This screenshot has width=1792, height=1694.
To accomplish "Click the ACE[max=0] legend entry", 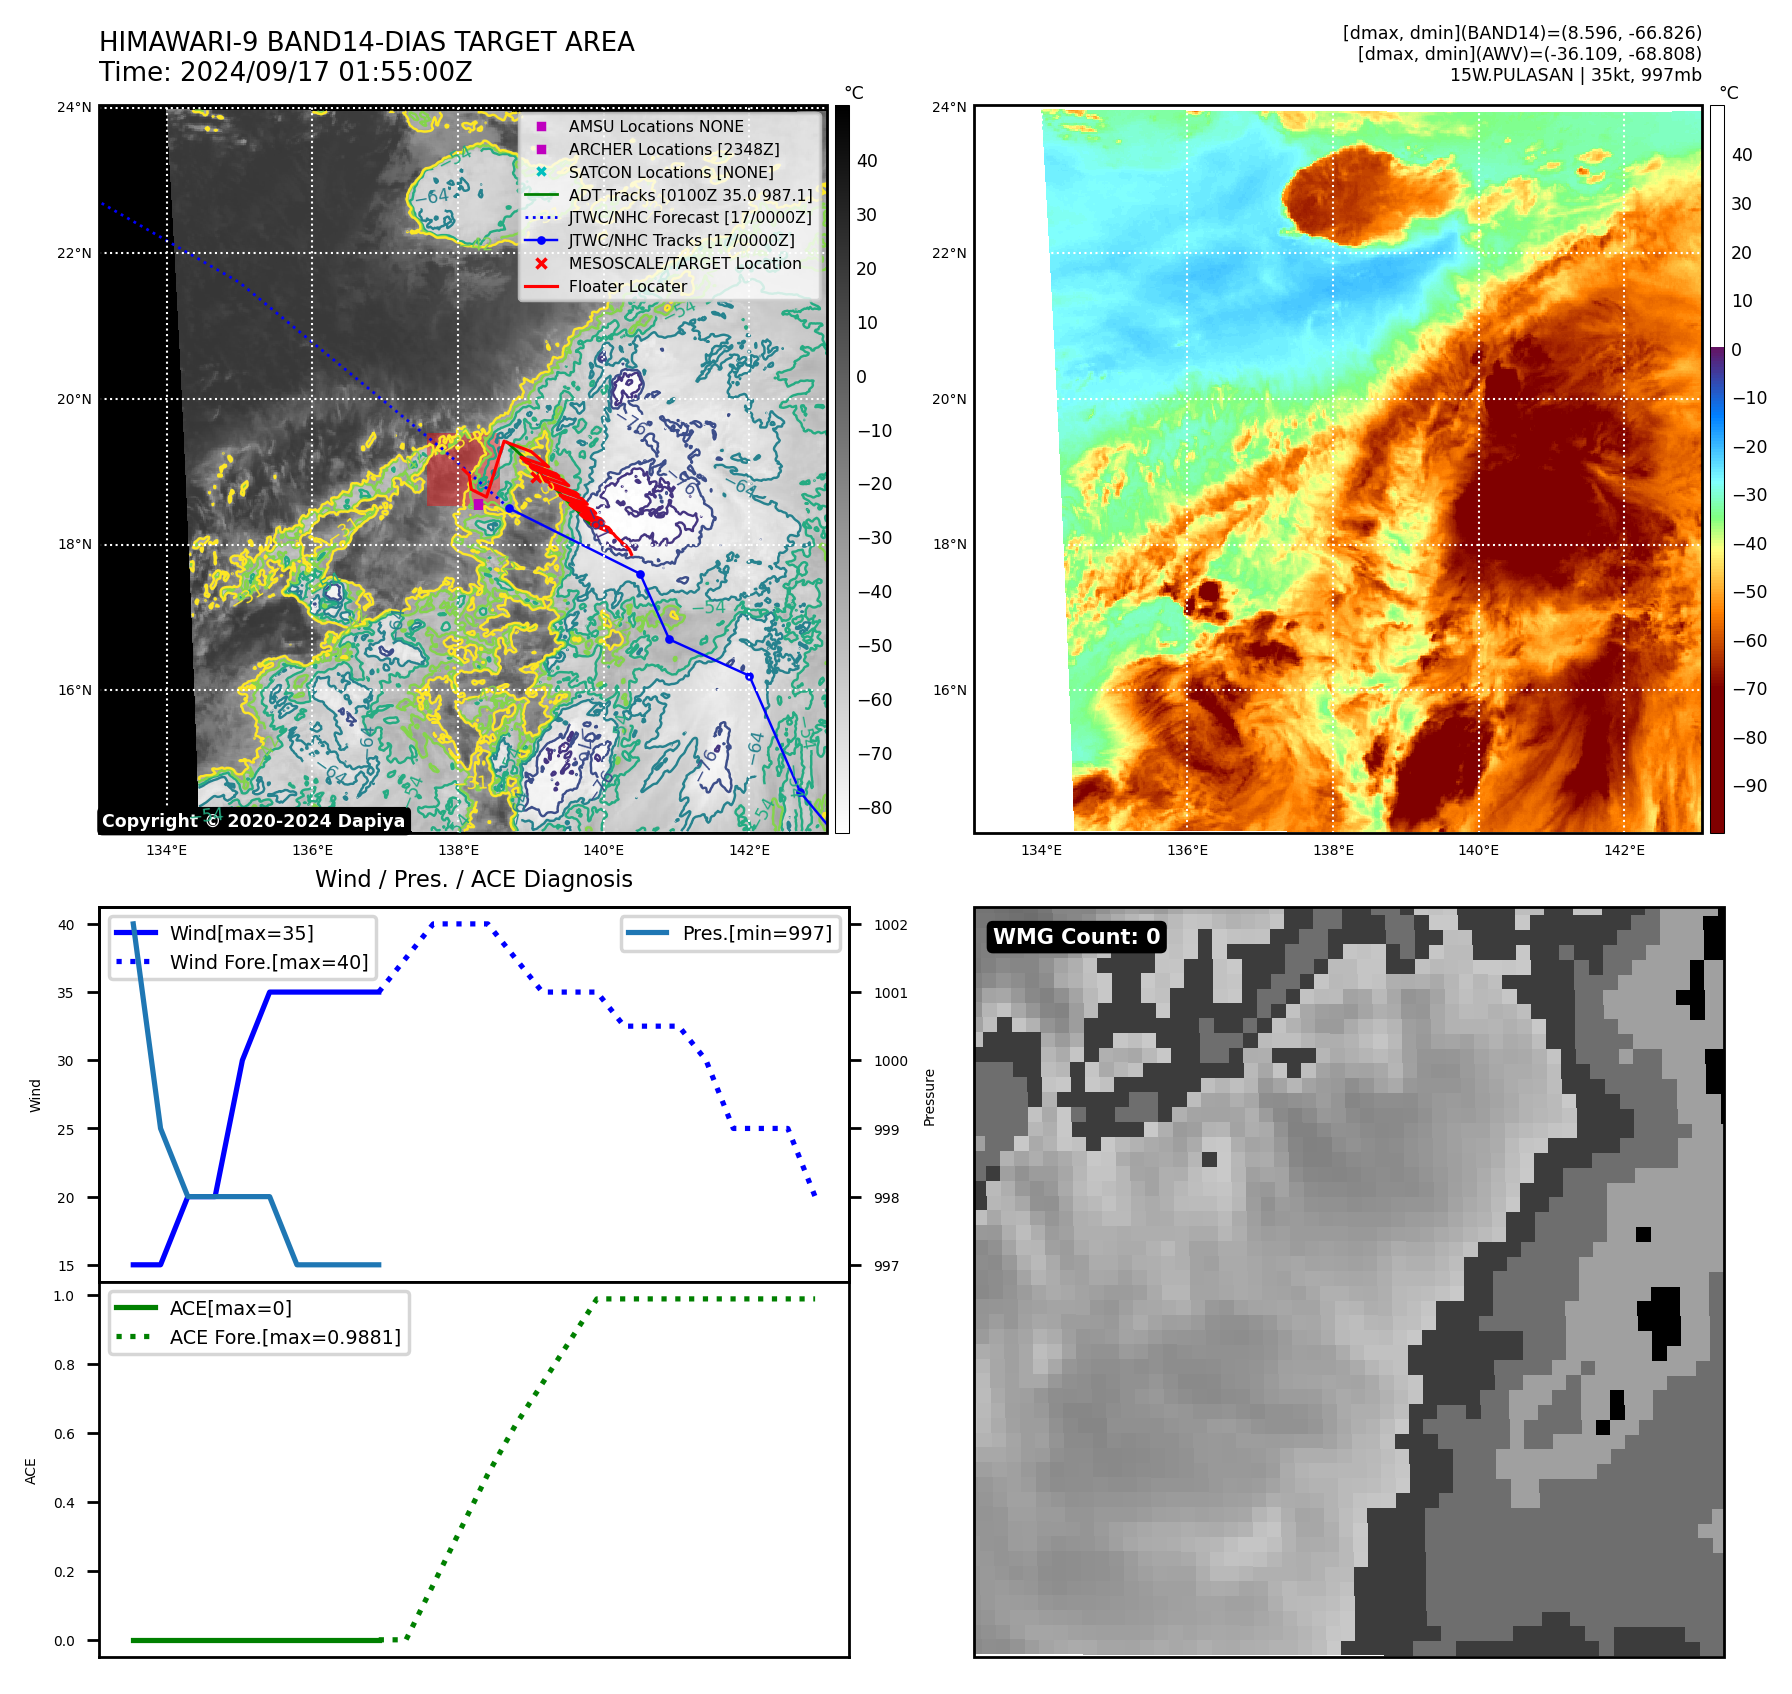I will click(x=230, y=1308).
